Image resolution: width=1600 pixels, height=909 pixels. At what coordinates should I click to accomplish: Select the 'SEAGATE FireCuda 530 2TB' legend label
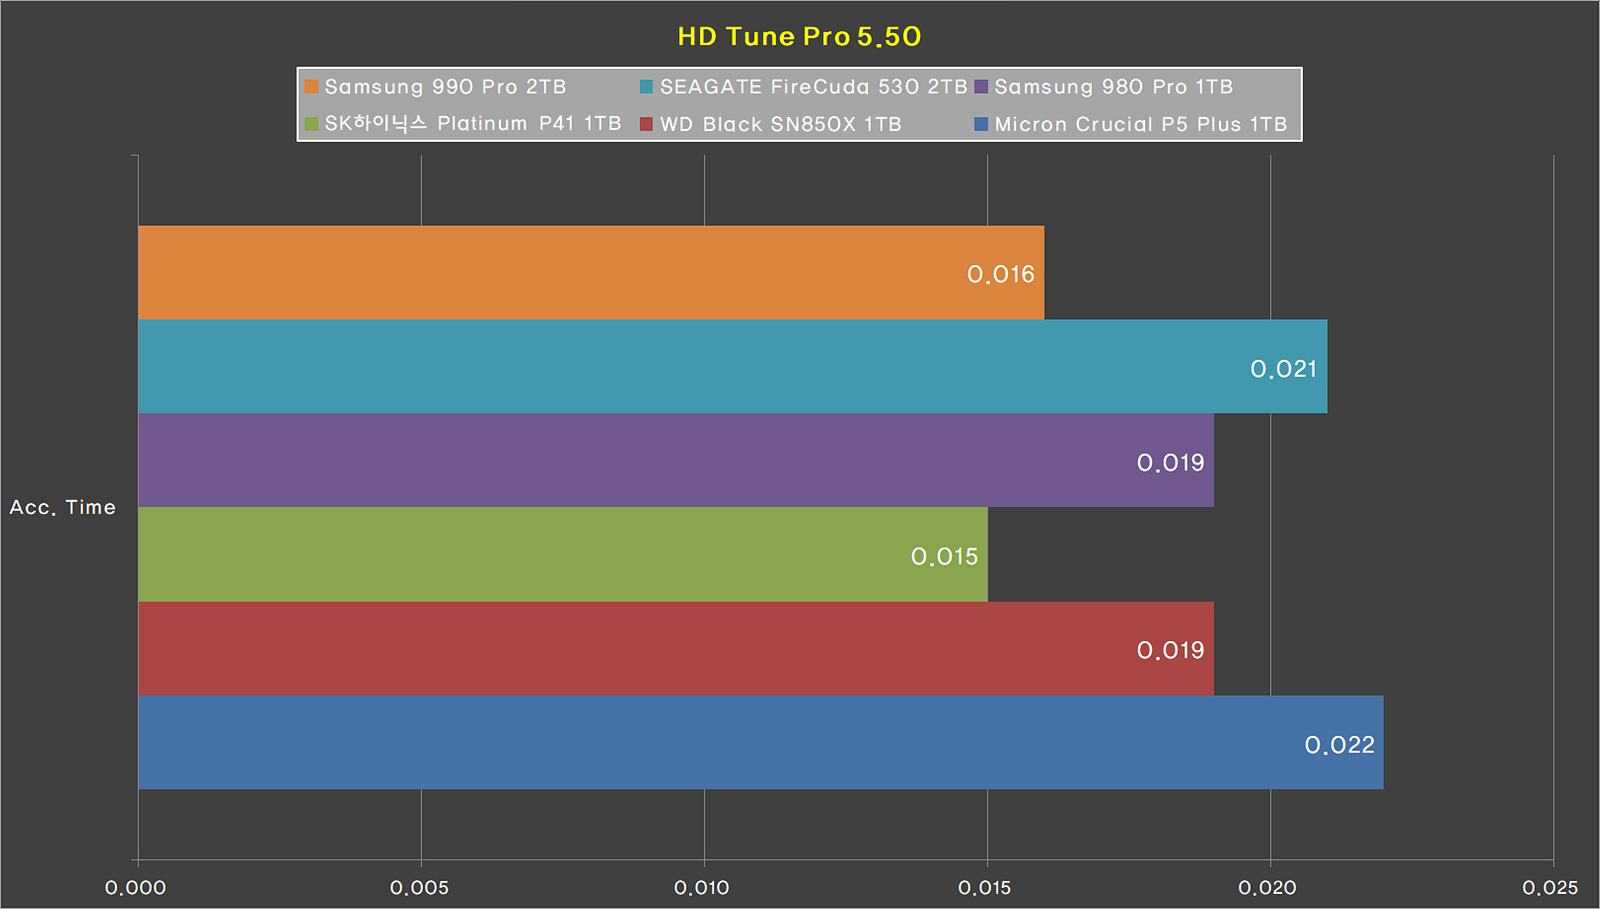[813, 87]
